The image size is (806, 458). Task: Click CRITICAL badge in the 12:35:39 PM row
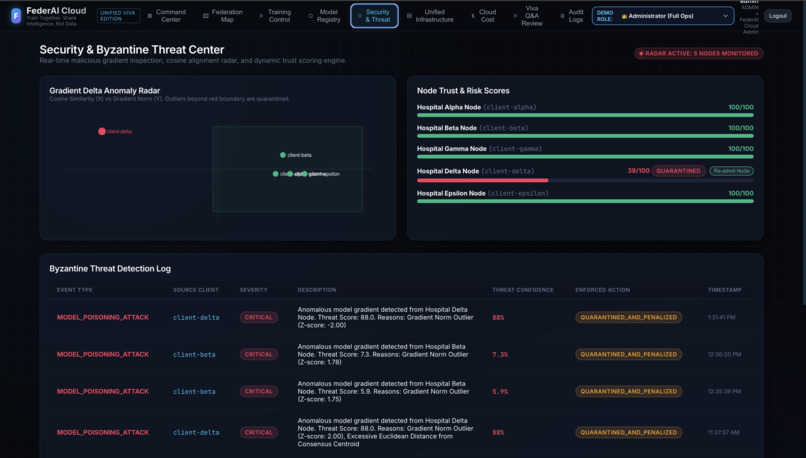259,392
